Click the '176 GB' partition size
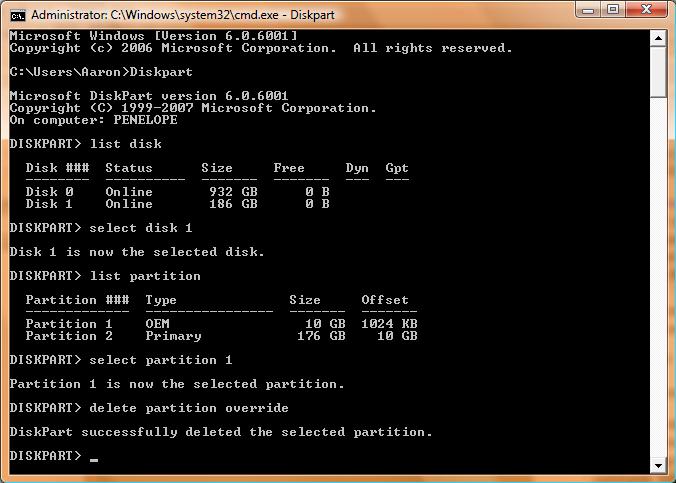This screenshot has height=483, width=676. pos(321,336)
